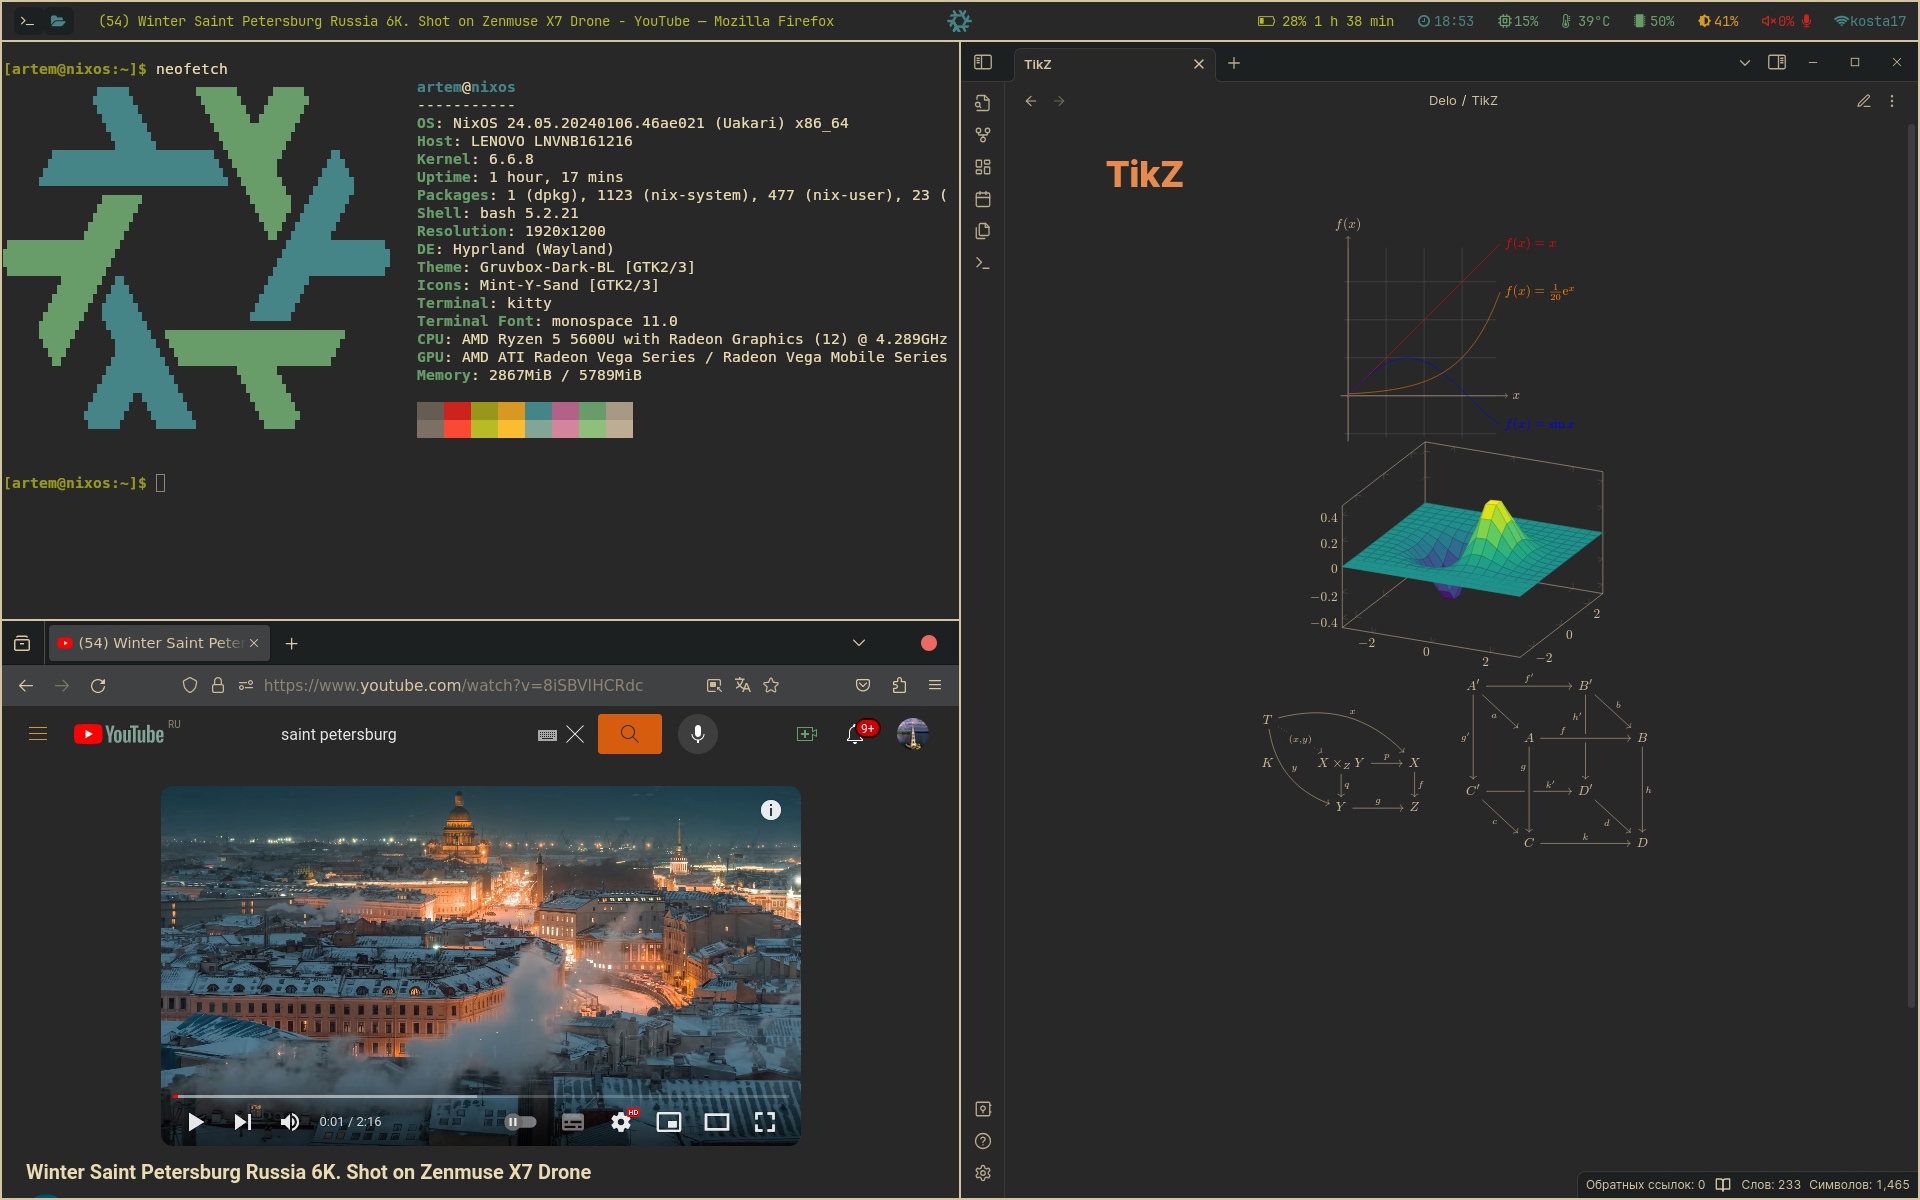
Task: List all Firefox tabs dropdown
Action: (859, 643)
